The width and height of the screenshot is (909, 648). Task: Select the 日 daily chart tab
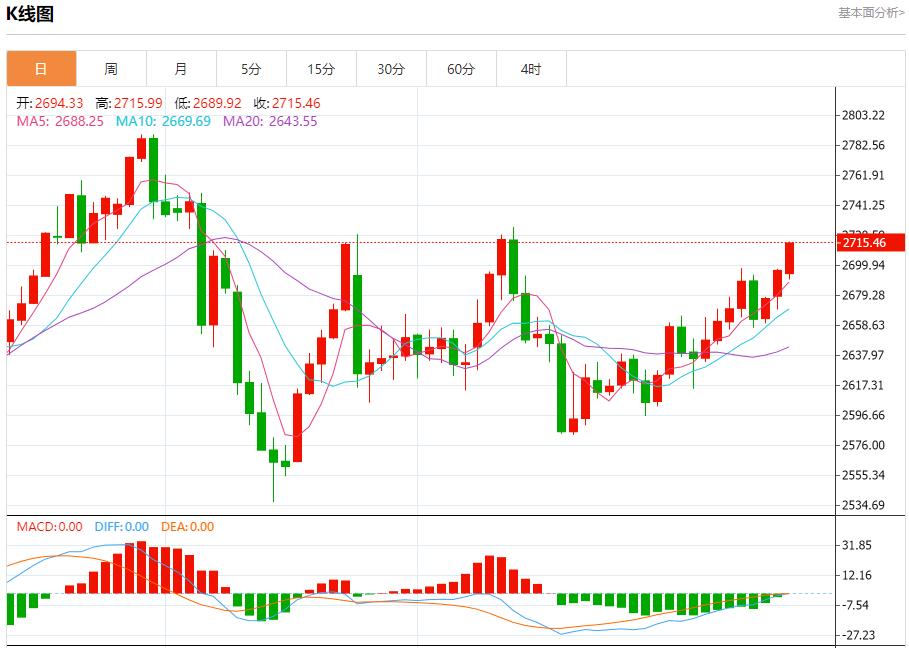click(x=41, y=69)
